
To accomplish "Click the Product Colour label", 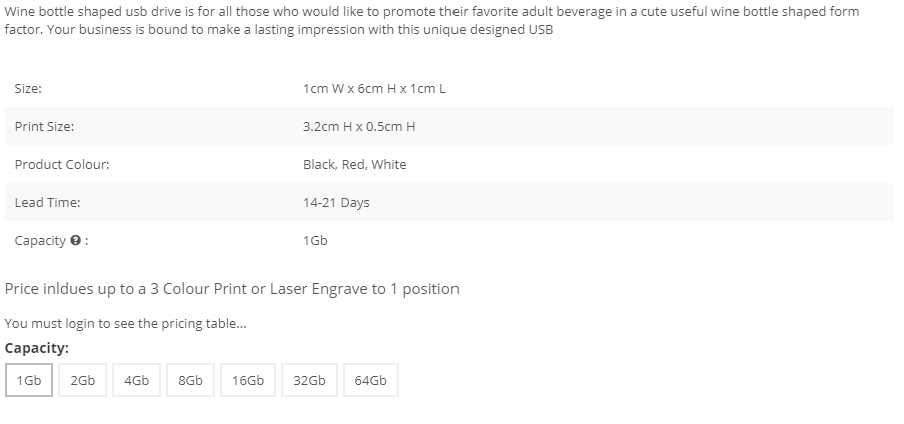I will pyautogui.click(x=62, y=164).
